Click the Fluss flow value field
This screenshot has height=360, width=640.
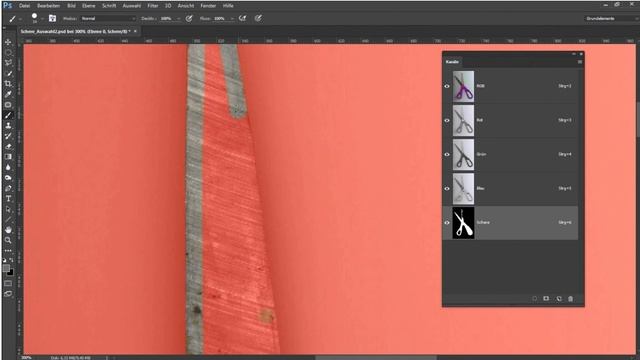[220, 18]
